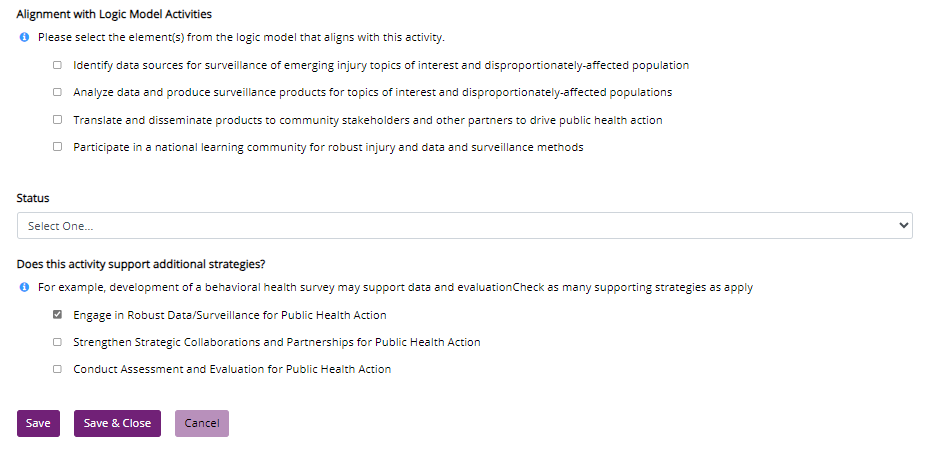Image resolution: width=925 pixels, height=452 pixels.
Task: Enable 'Translate and disseminate products' checkbox
Action: tap(57, 120)
